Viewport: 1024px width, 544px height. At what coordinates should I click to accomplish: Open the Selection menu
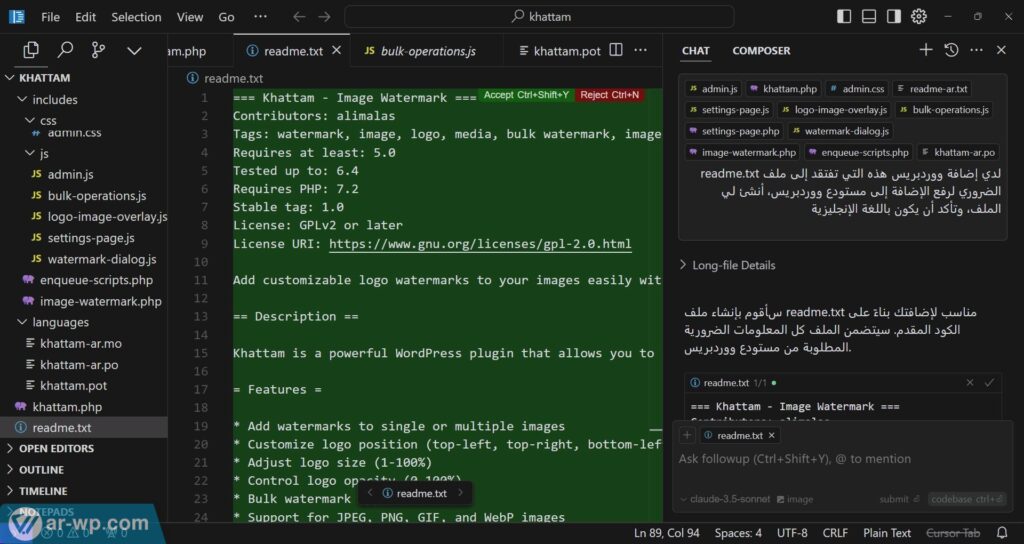pyautogui.click(x=136, y=17)
